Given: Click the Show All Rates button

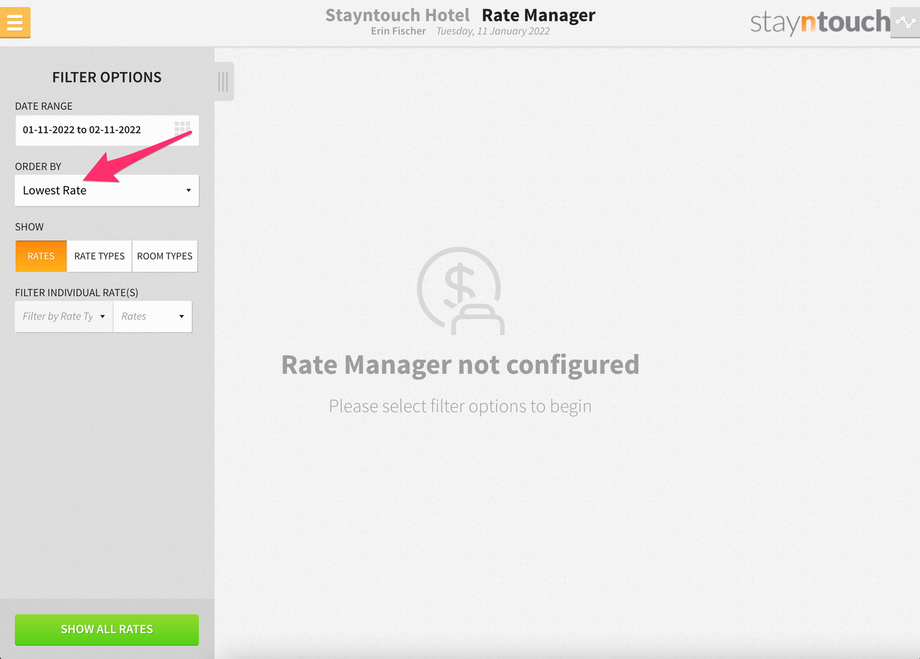Looking at the screenshot, I should pyautogui.click(x=107, y=630).
